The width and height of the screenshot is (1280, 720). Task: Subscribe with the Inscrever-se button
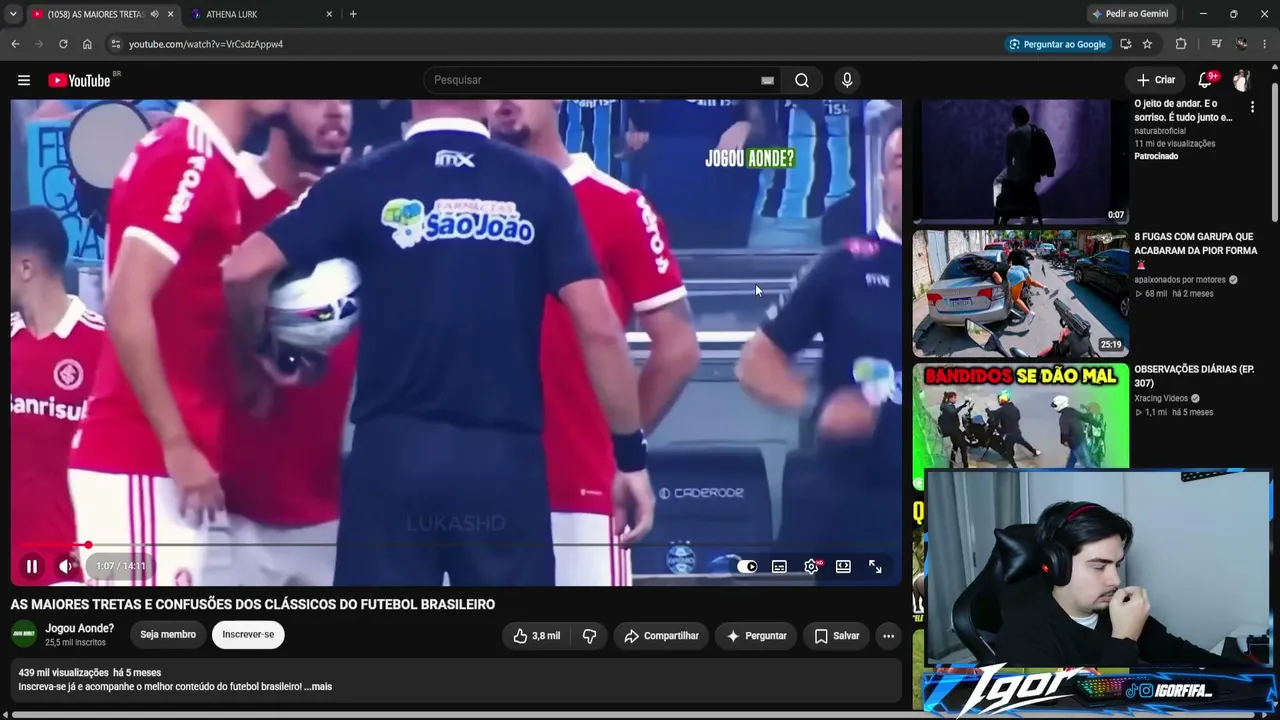click(x=248, y=635)
